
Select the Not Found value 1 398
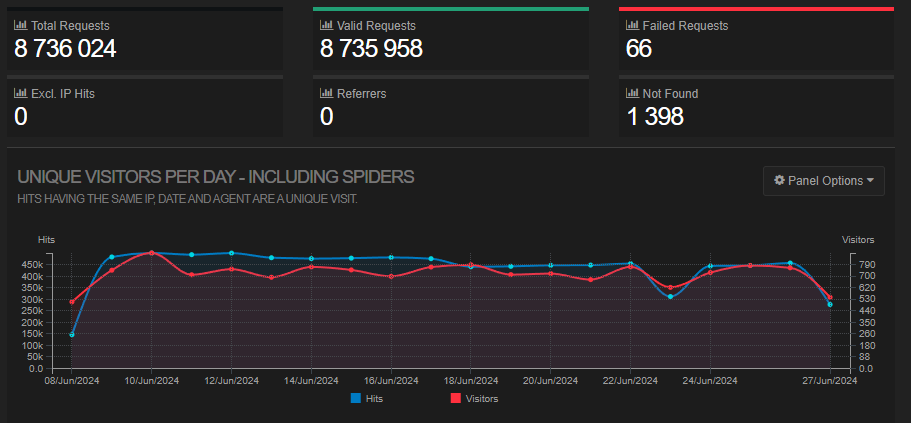(x=655, y=117)
